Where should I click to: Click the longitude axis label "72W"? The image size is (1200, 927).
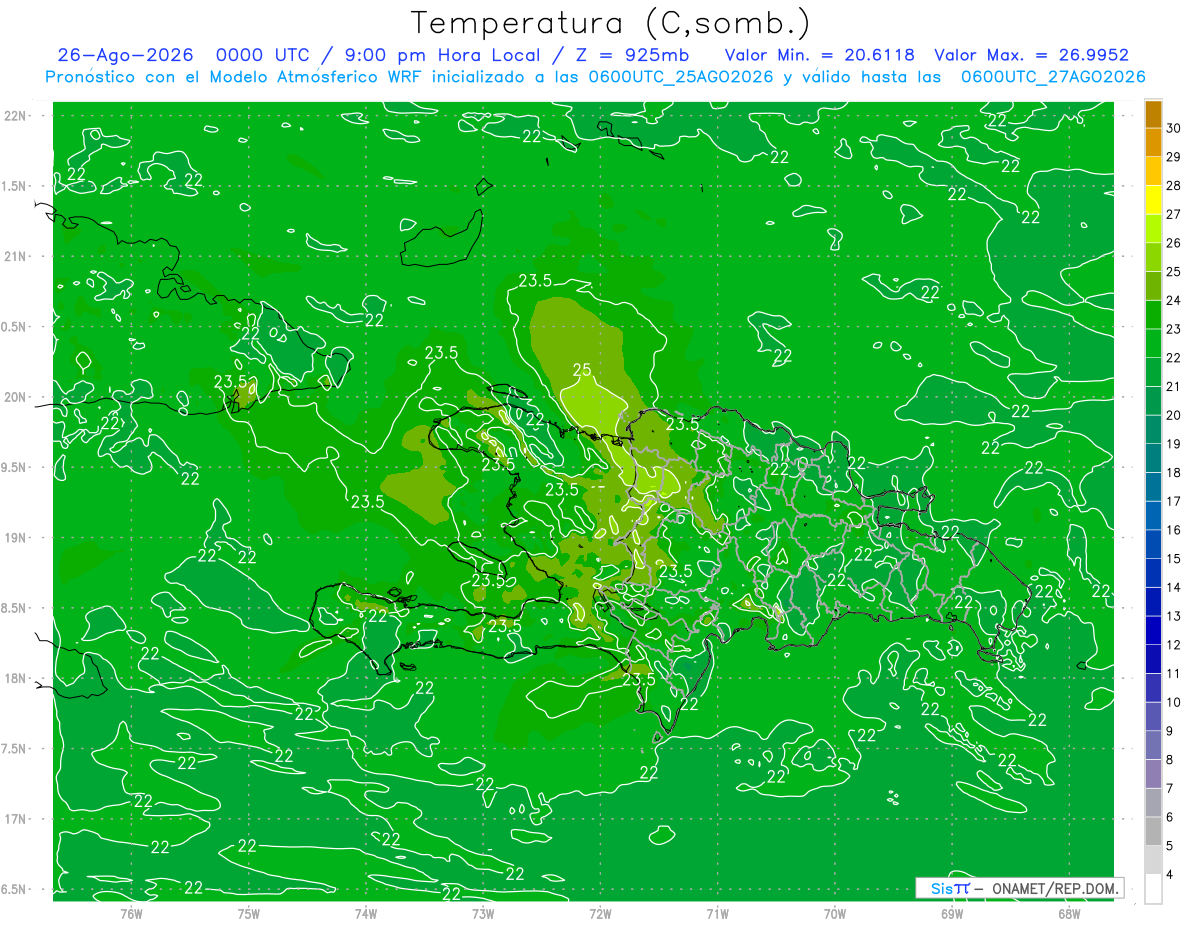(x=600, y=913)
